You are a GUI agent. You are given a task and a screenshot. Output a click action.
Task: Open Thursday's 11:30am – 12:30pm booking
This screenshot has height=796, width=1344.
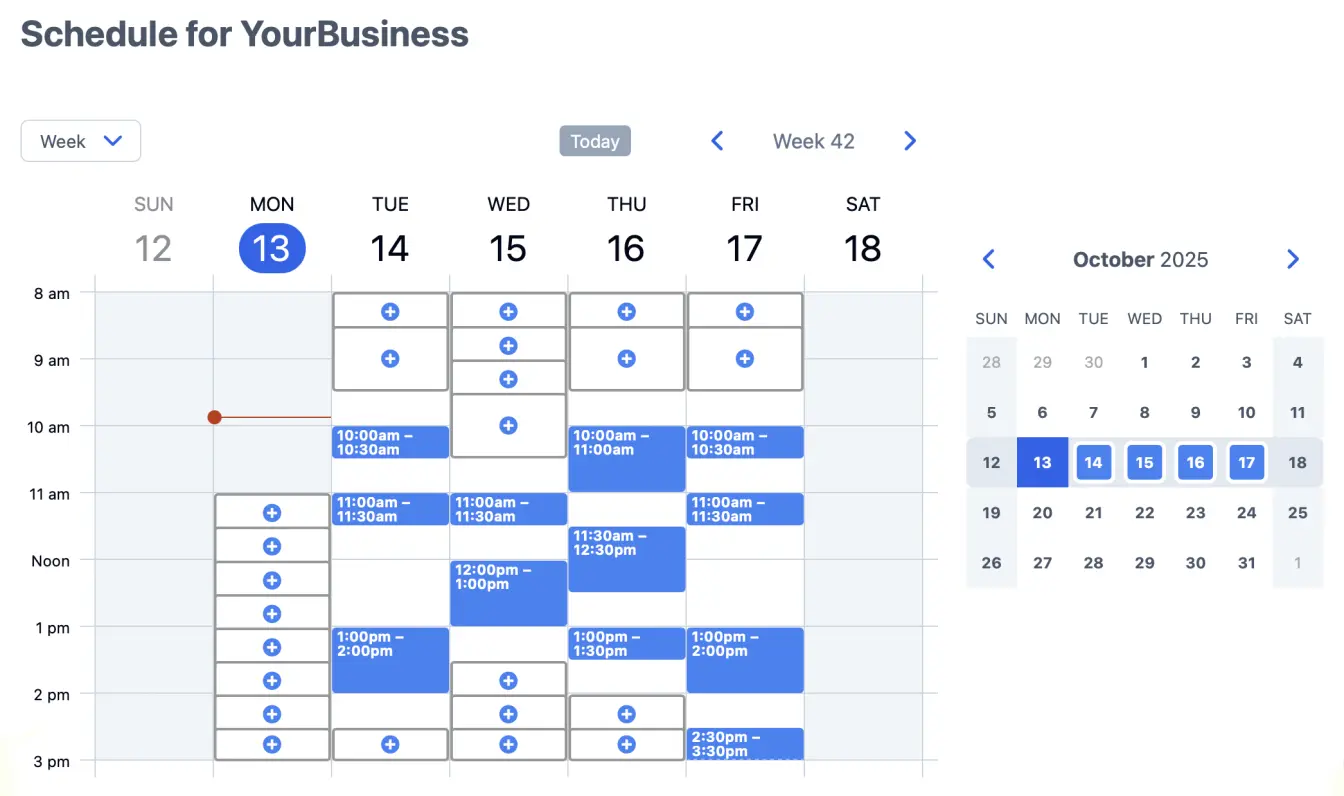pos(626,560)
